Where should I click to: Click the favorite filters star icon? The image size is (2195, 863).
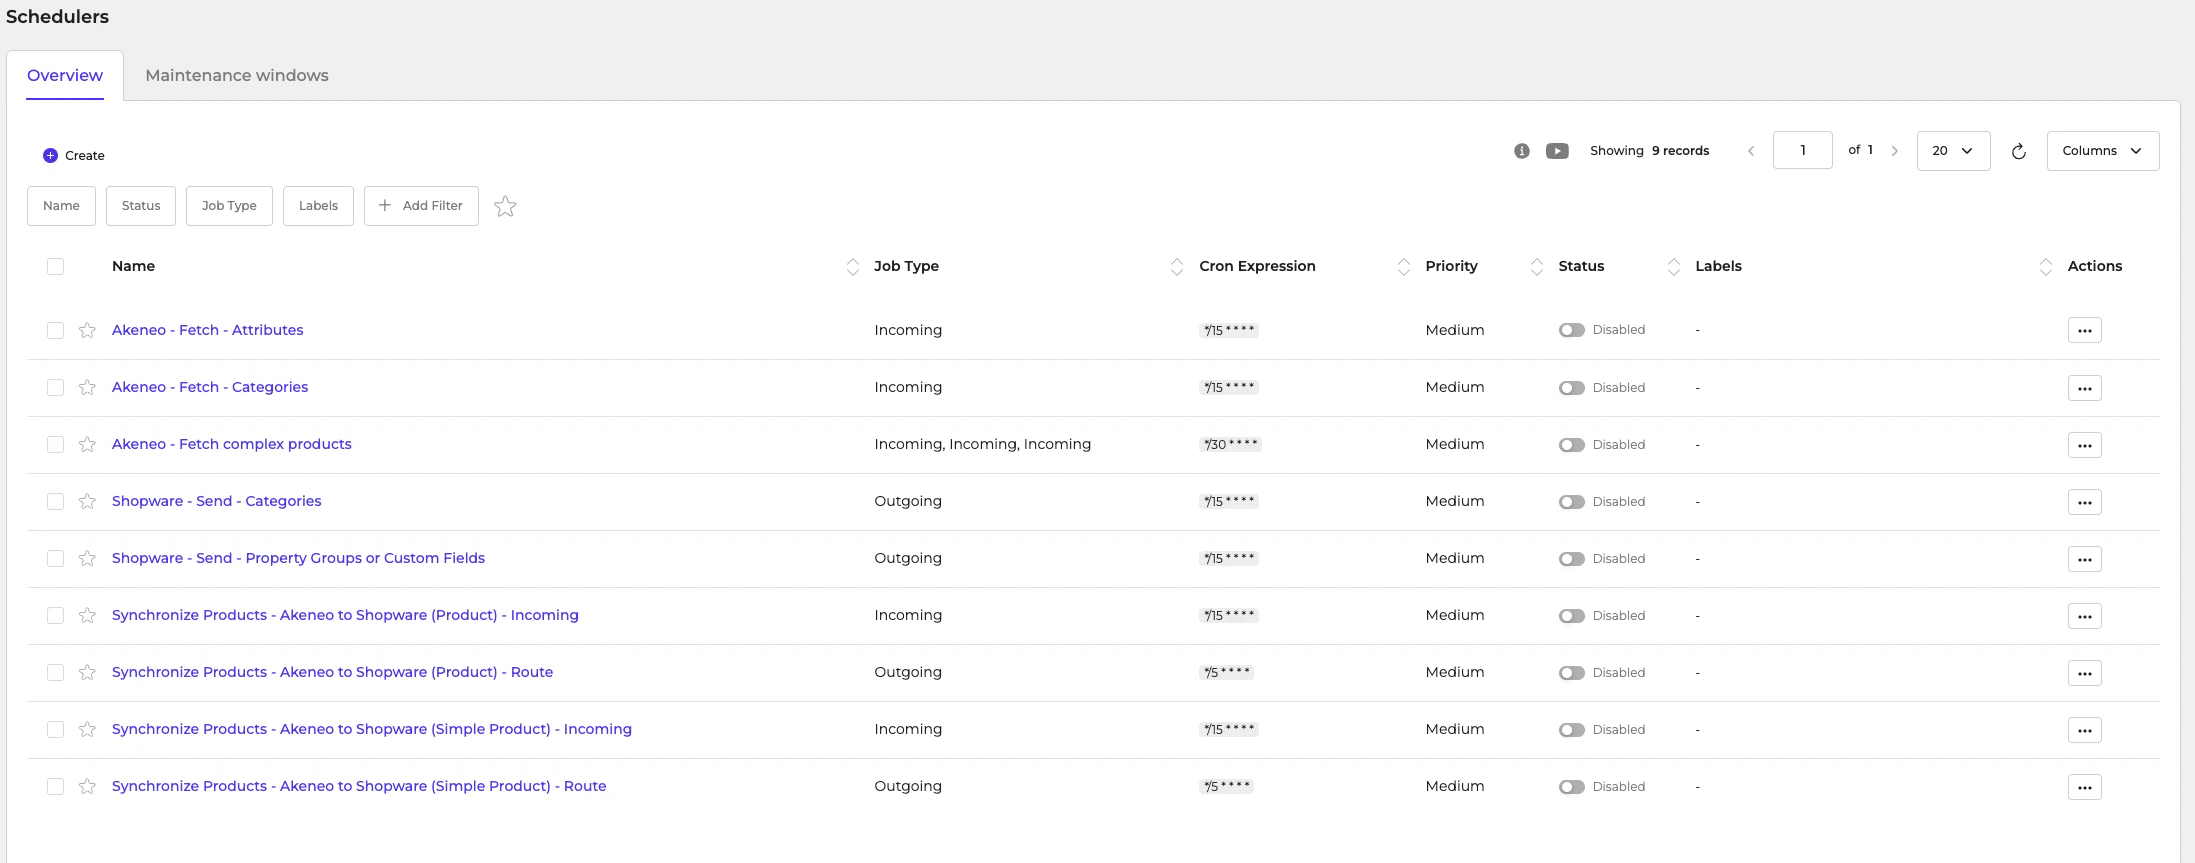[x=505, y=206]
